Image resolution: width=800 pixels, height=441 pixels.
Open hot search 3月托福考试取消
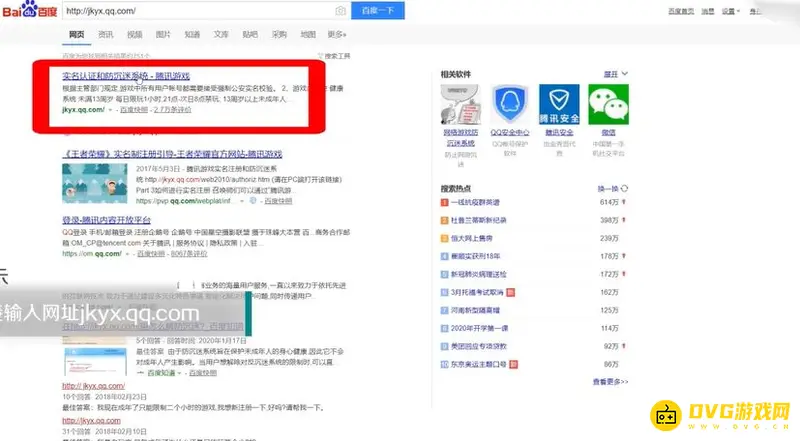[x=477, y=292]
